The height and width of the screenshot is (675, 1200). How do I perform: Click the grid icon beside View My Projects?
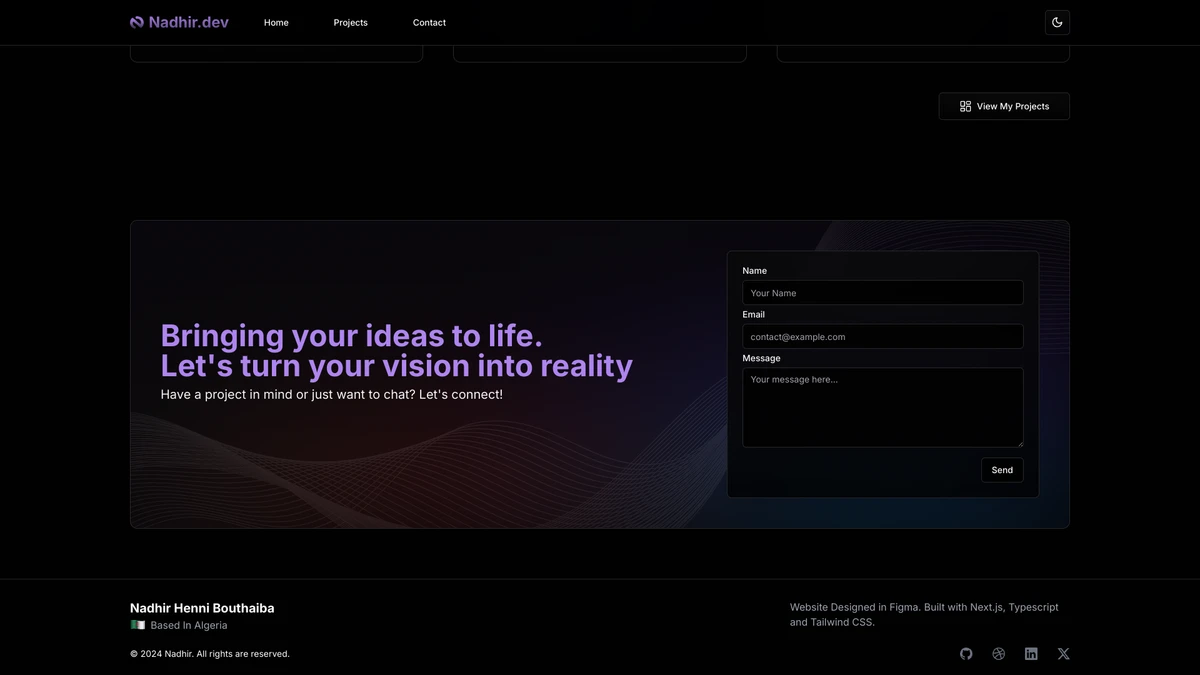(965, 106)
